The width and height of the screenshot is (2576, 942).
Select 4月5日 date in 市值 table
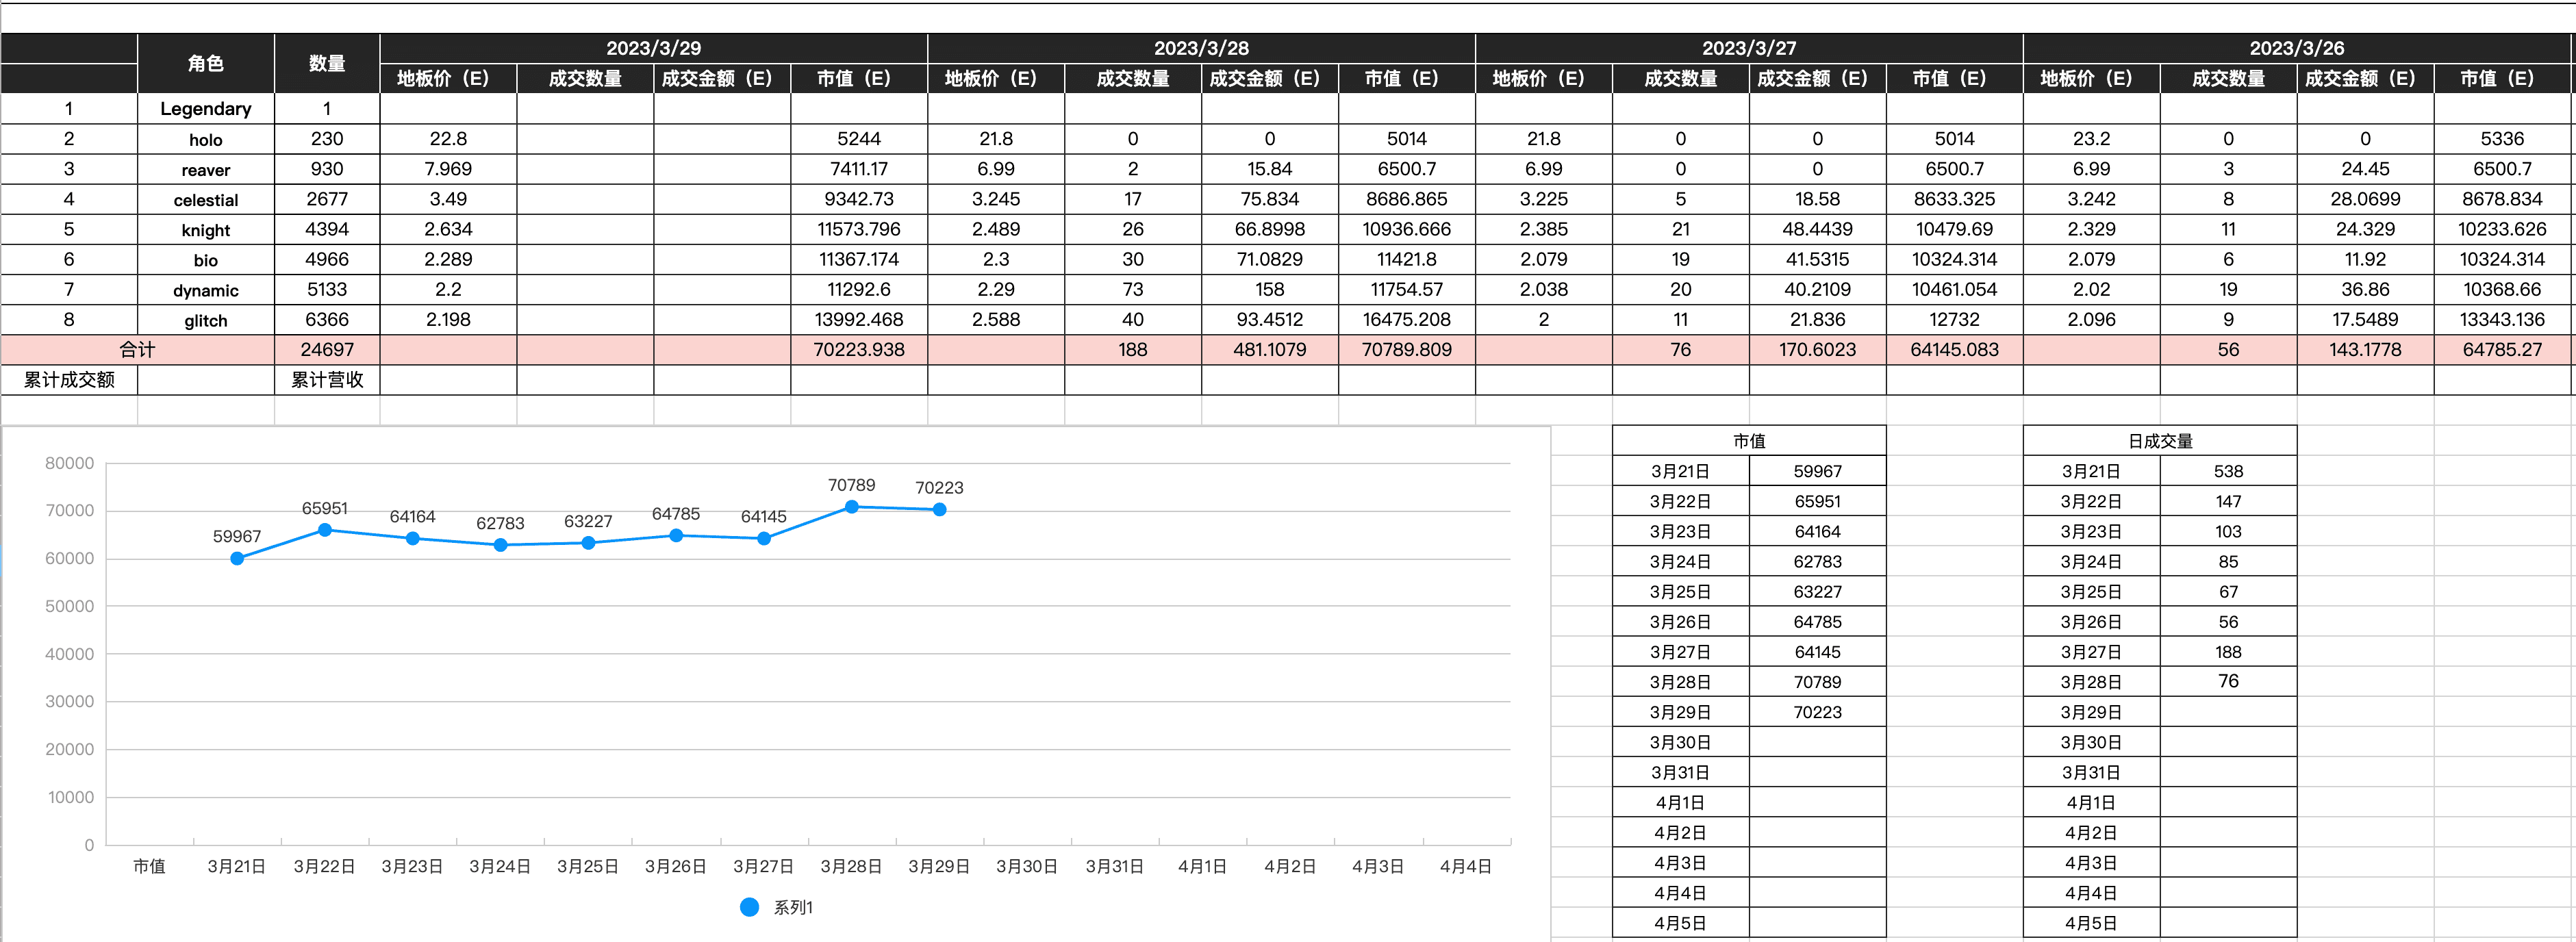(1680, 923)
